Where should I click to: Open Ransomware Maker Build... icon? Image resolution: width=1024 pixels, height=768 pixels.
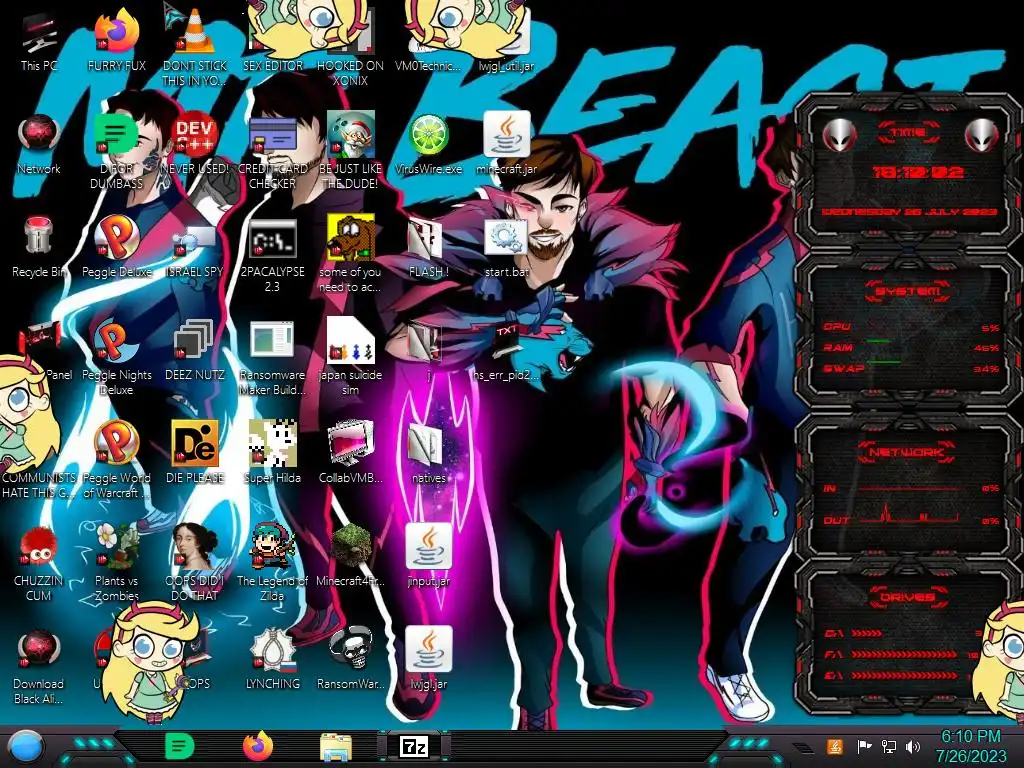coord(273,358)
